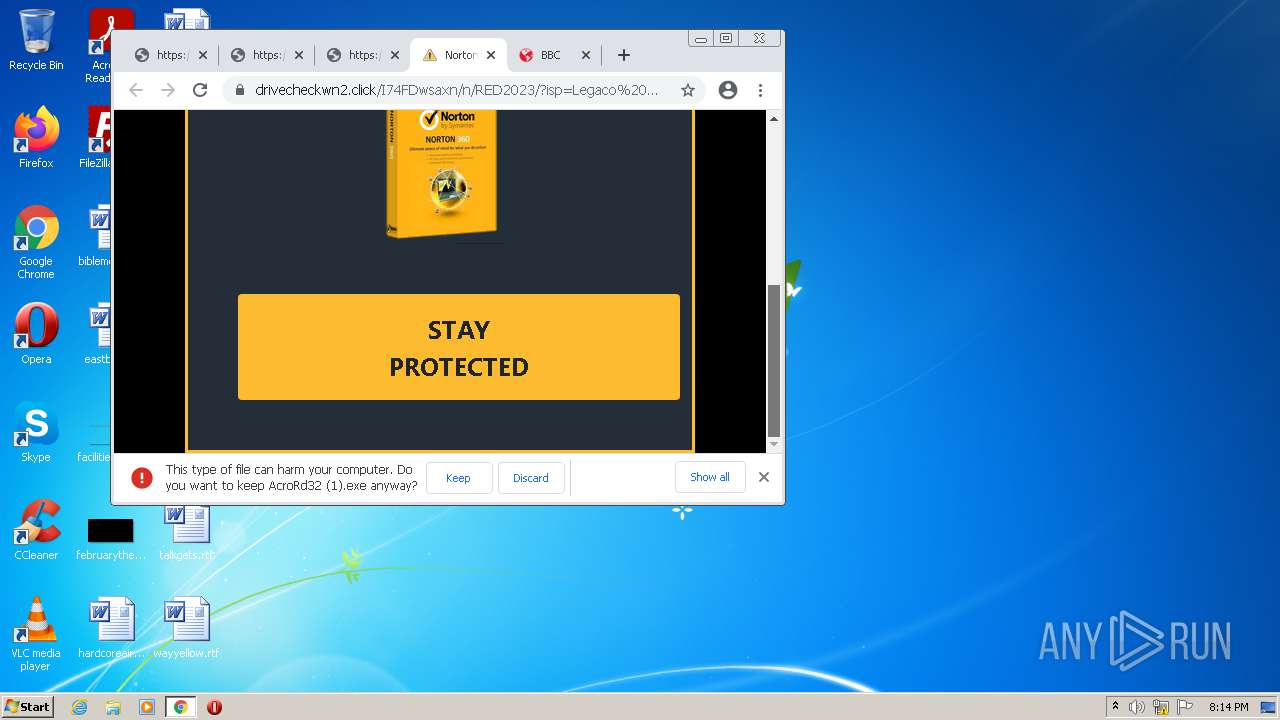Open media player from taskbar

(147, 707)
